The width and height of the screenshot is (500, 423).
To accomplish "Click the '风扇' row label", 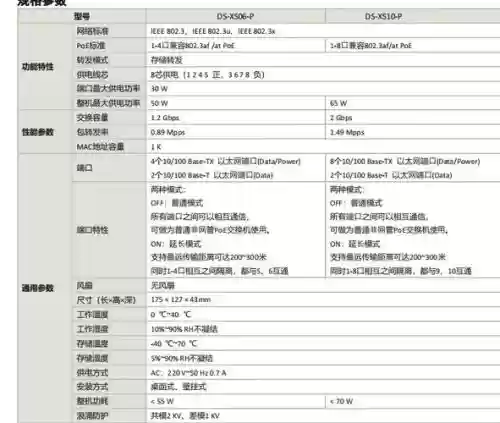I will click(84, 285).
